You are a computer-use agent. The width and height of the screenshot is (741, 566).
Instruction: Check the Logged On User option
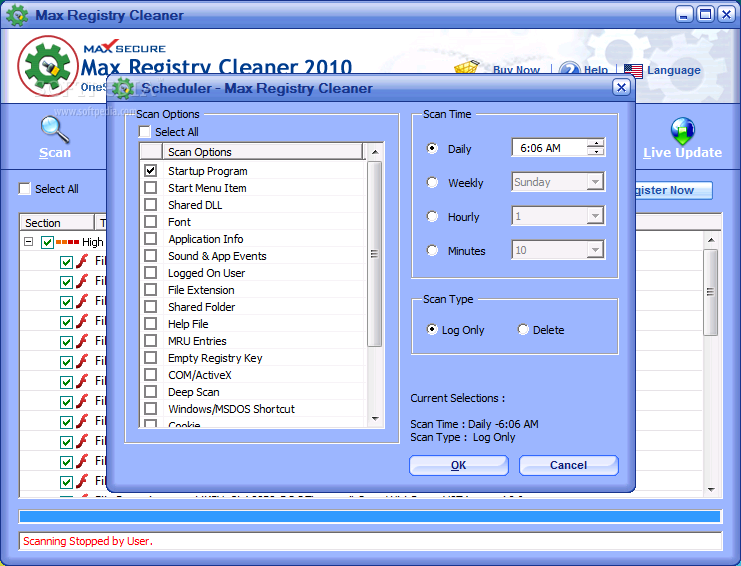coord(151,273)
